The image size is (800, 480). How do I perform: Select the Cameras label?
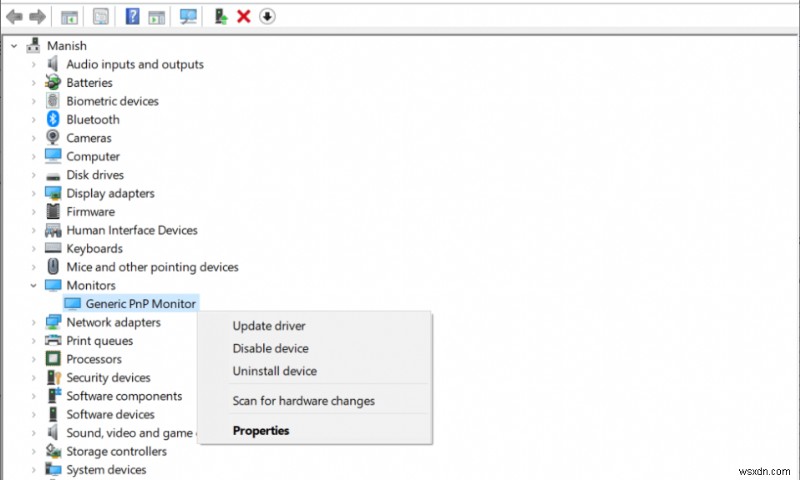(x=89, y=138)
